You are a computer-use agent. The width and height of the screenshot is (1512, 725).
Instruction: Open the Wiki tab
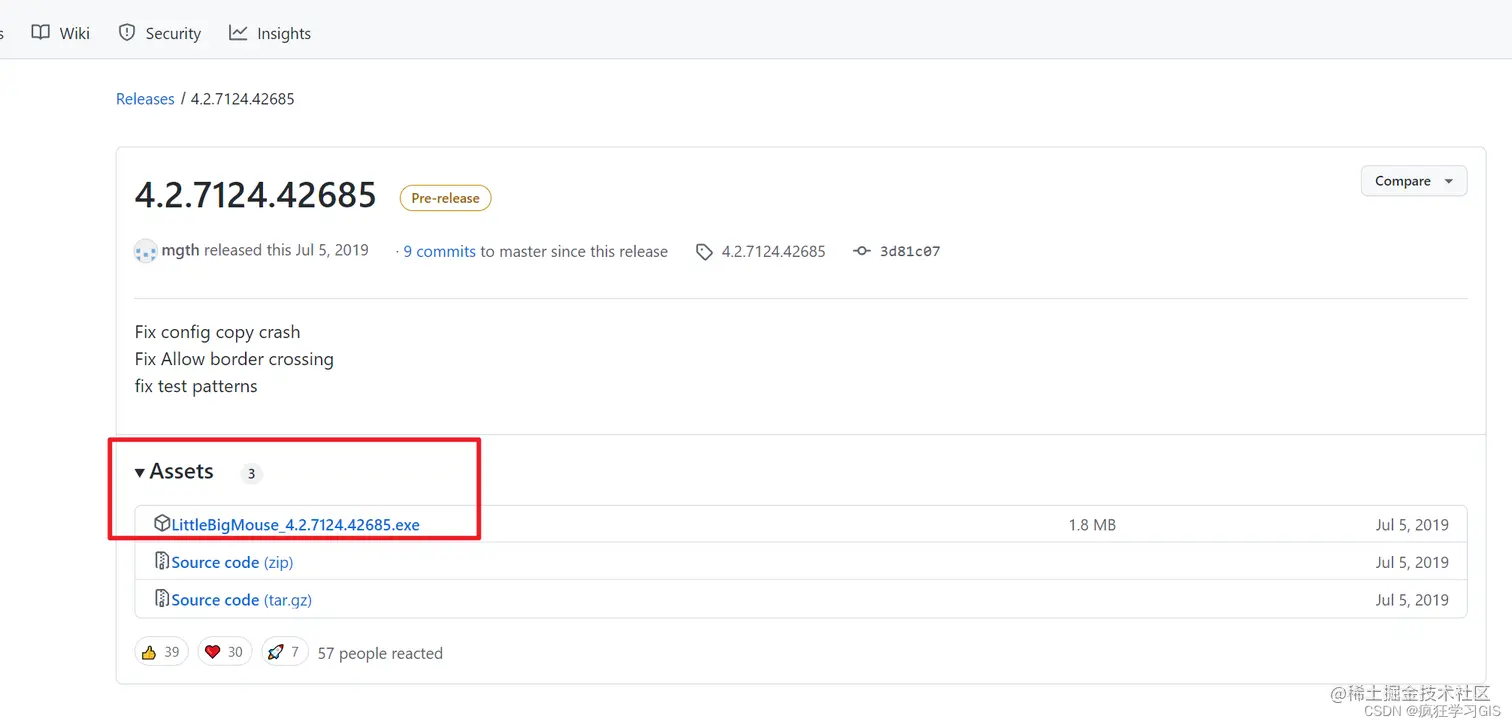61,33
